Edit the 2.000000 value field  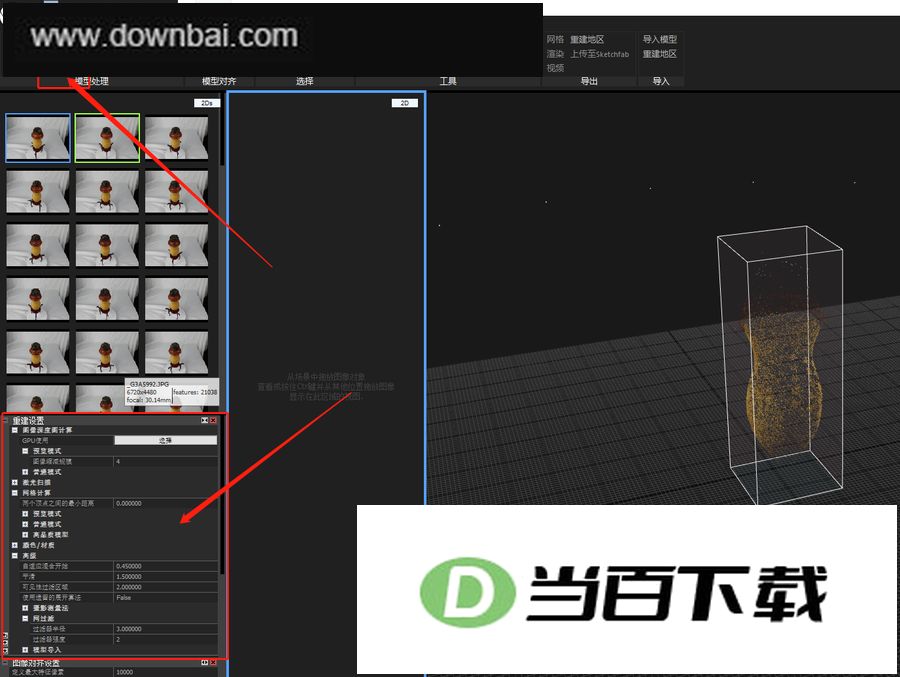pos(165,587)
